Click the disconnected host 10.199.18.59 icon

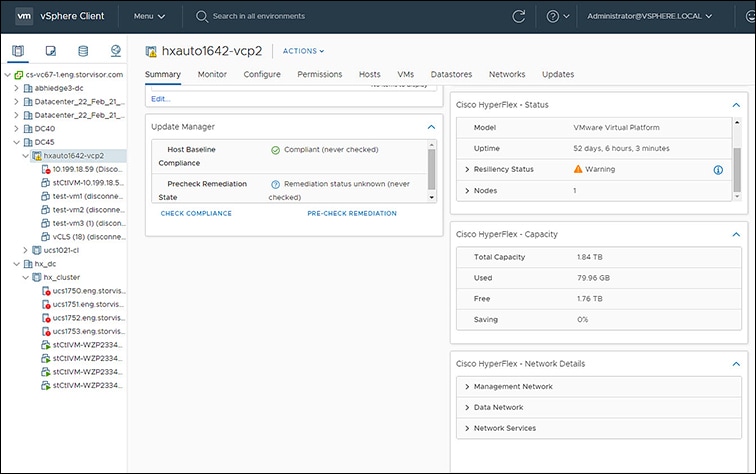click(46, 169)
